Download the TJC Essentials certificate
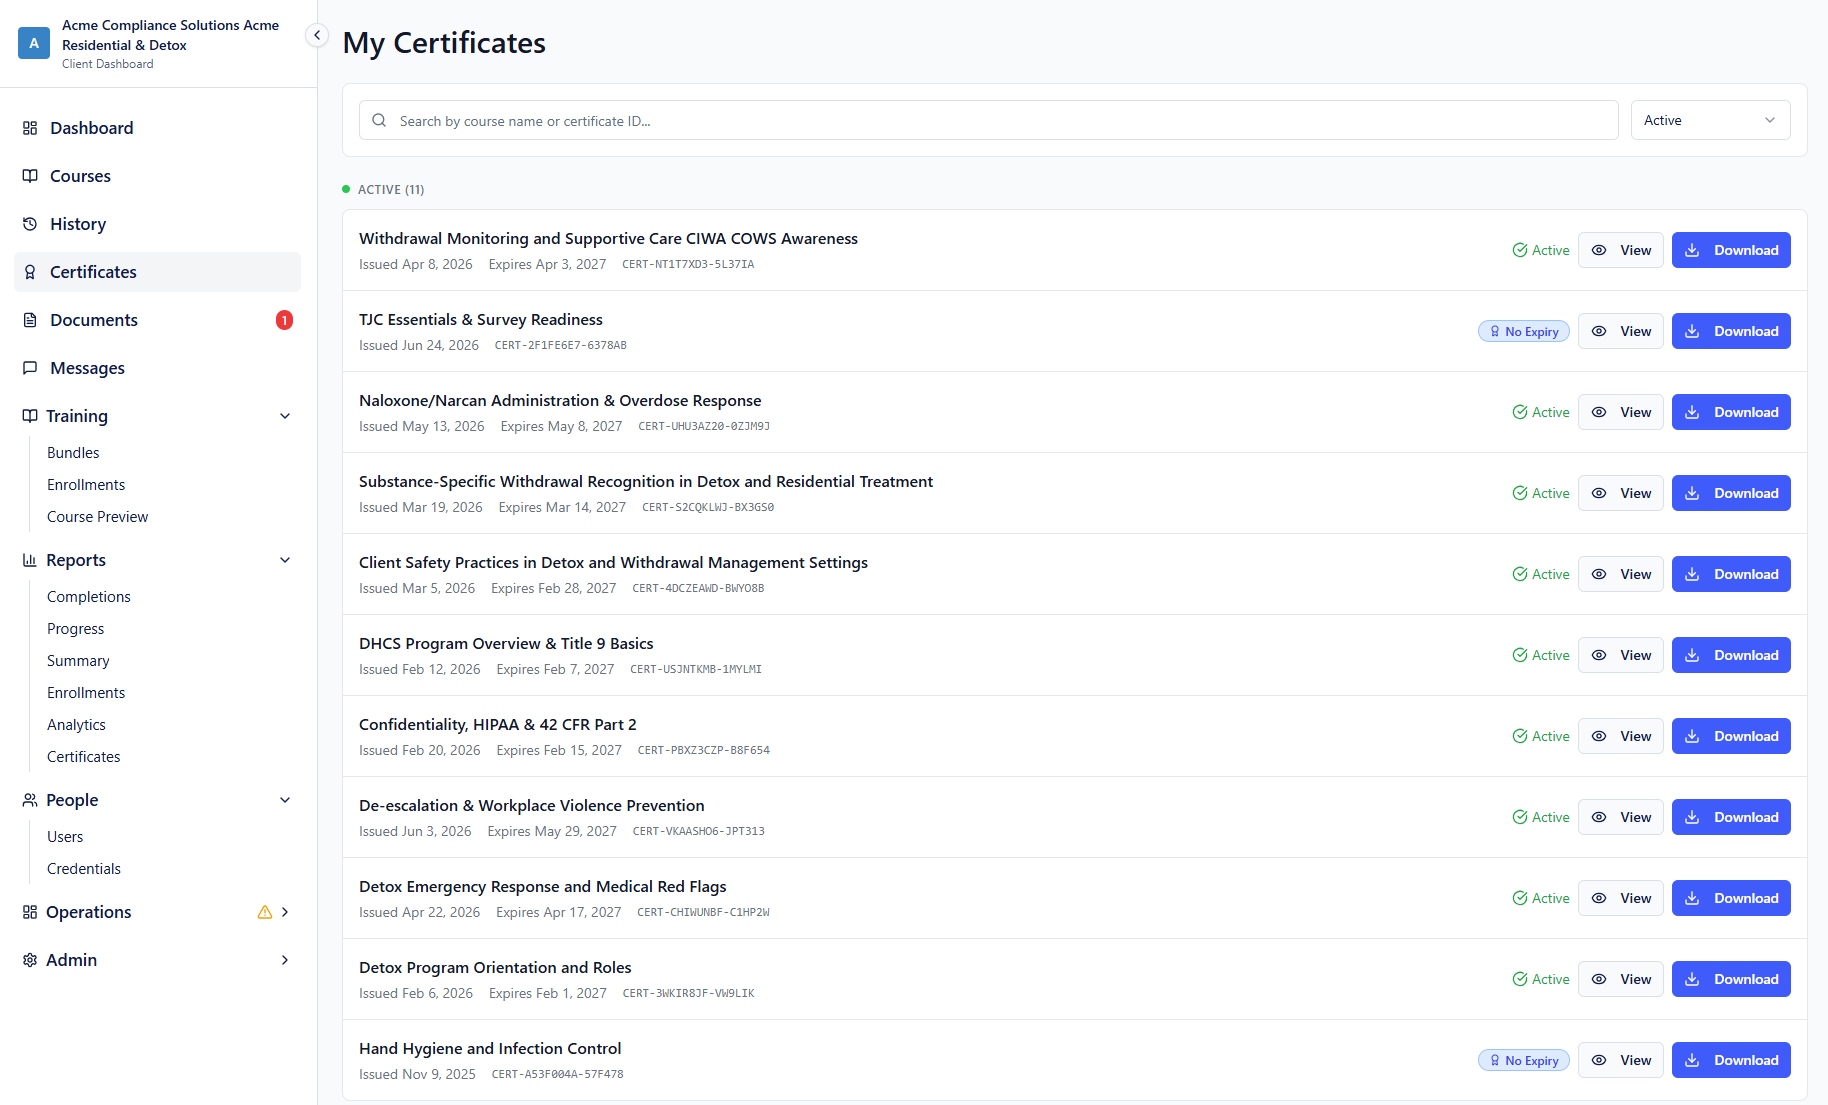Image resolution: width=1828 pixels, height=1105 pixels. 1731,331
